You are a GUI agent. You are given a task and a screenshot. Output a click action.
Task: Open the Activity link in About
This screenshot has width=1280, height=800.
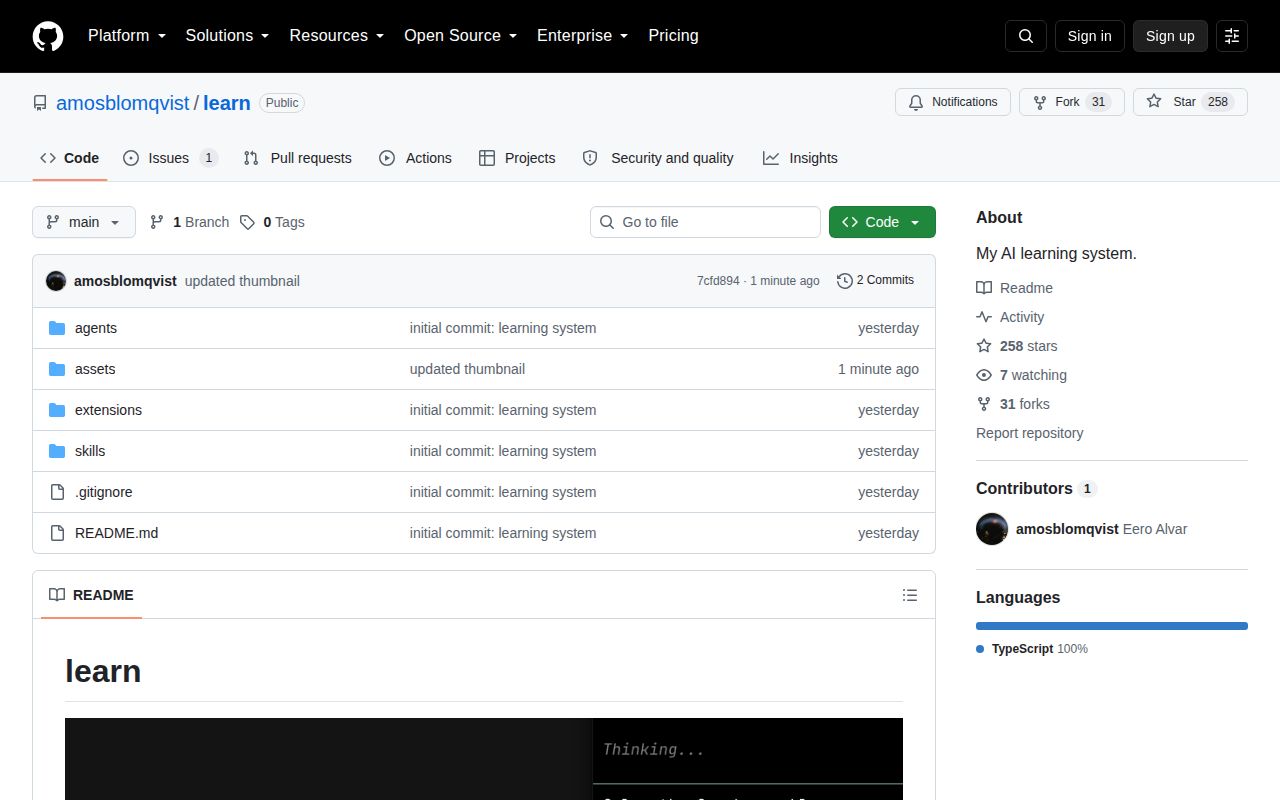[1010, 317]
